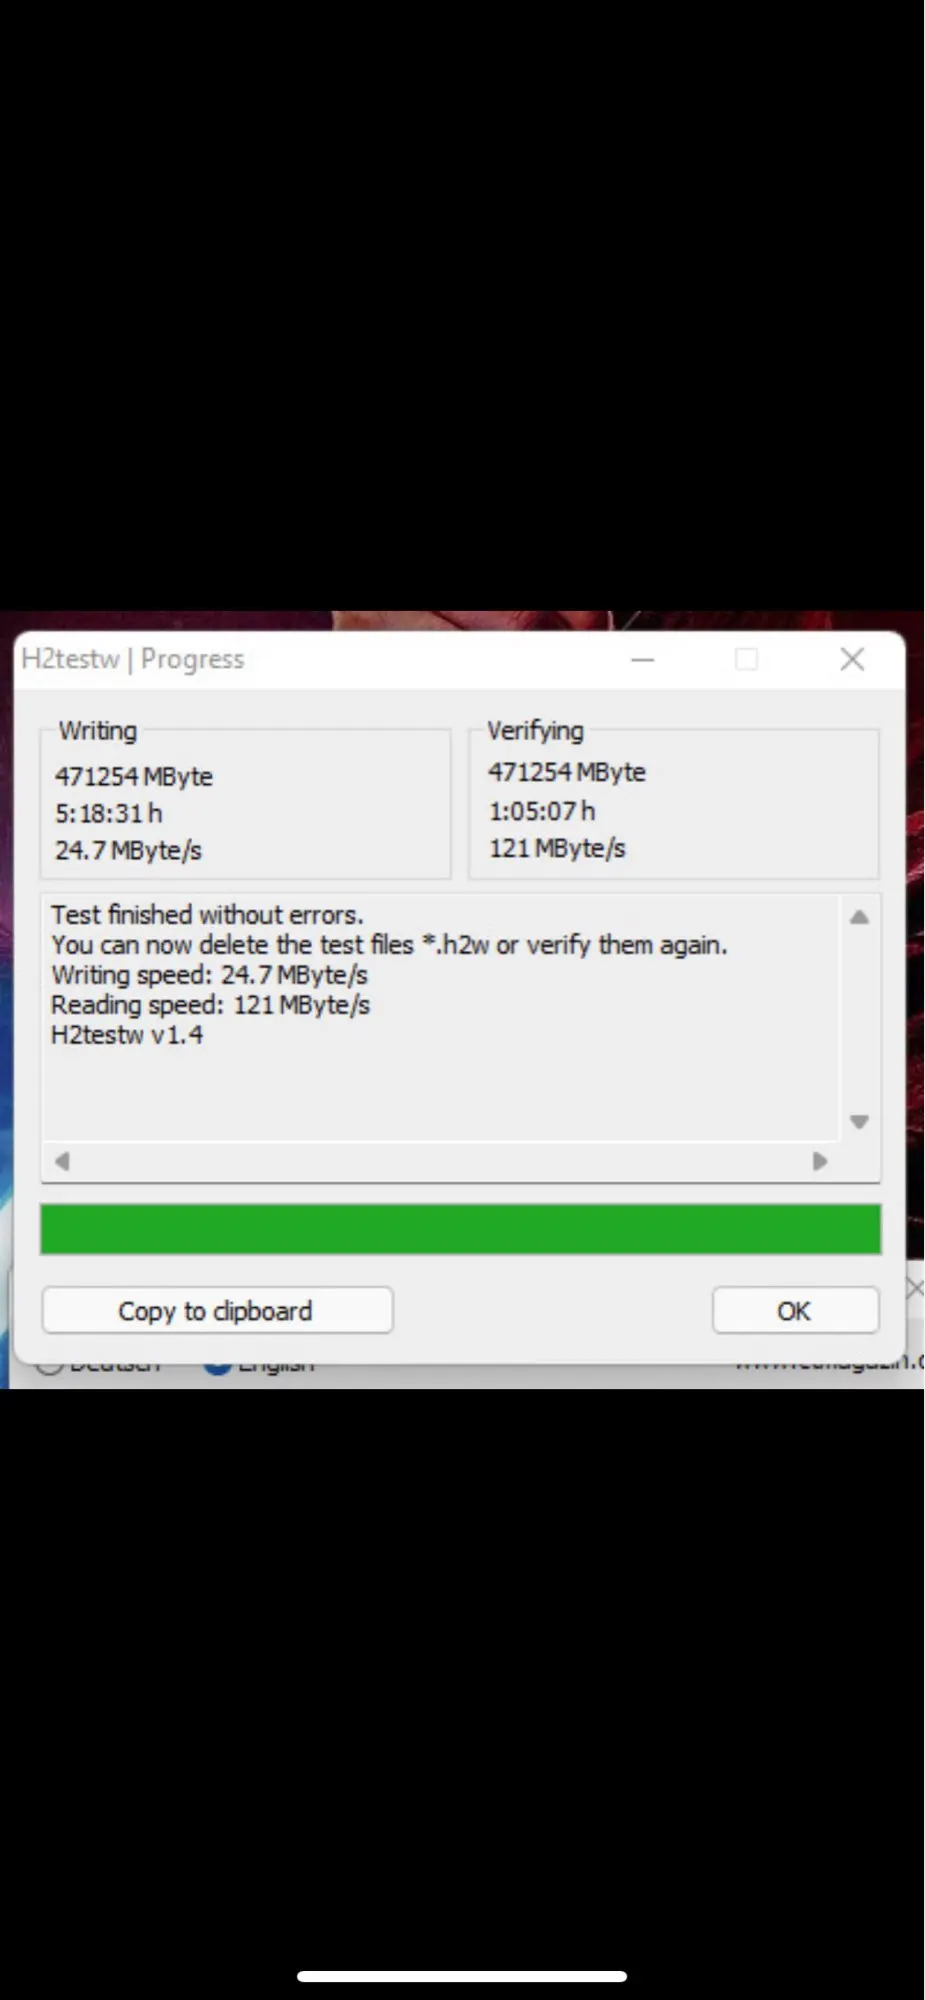
Task: Click the greyed-out maximize icon
Action: (746, 660)
